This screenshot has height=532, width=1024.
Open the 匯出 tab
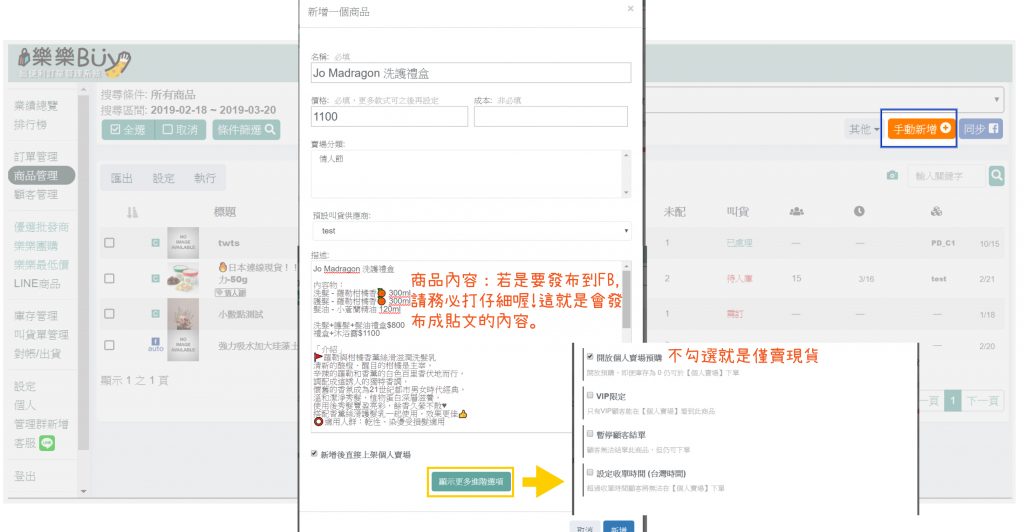click(121, 178)
